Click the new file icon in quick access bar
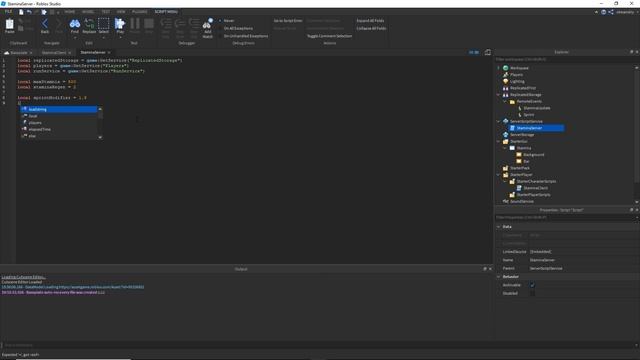Screen dimensions: 640x360 (21, 12)
